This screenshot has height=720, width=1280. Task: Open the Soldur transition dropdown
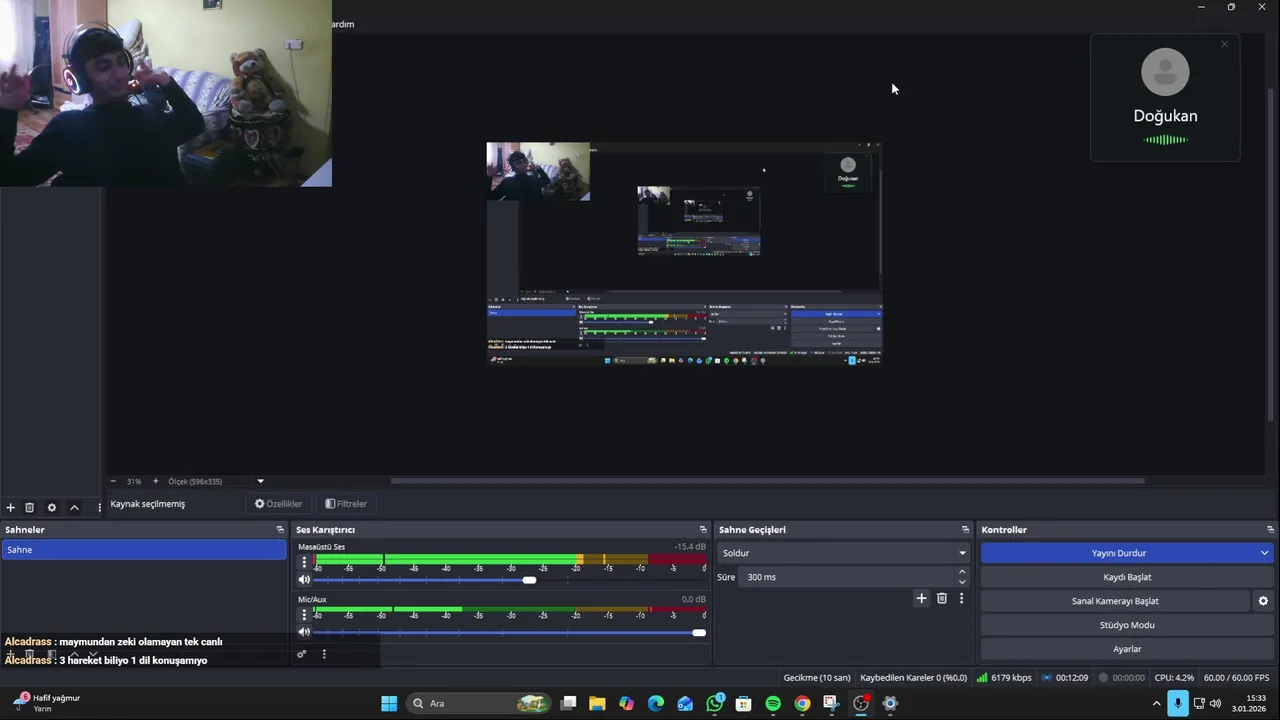(x=844, y=553)
